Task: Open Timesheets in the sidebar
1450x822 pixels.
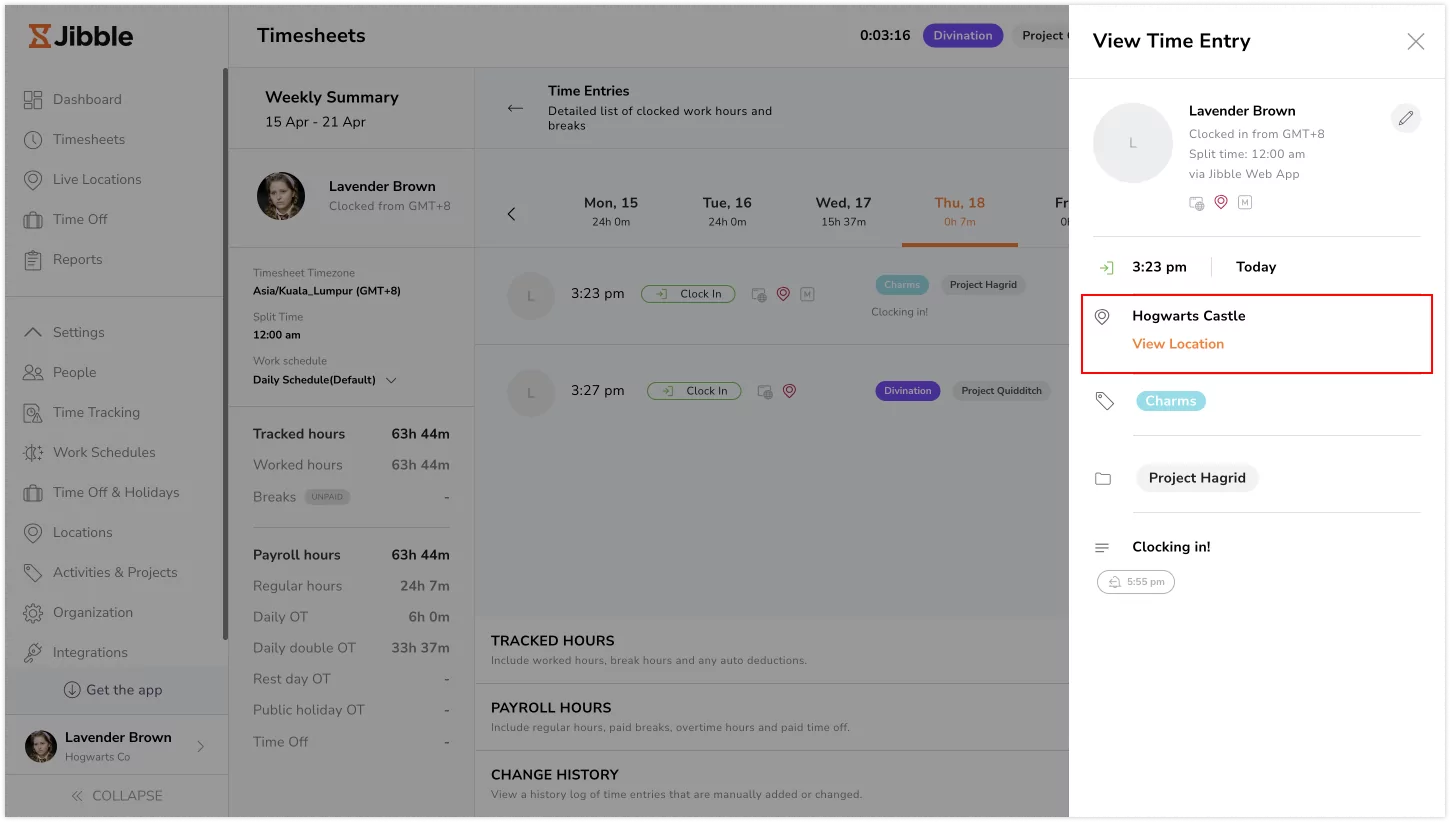Action: point(89,139)
